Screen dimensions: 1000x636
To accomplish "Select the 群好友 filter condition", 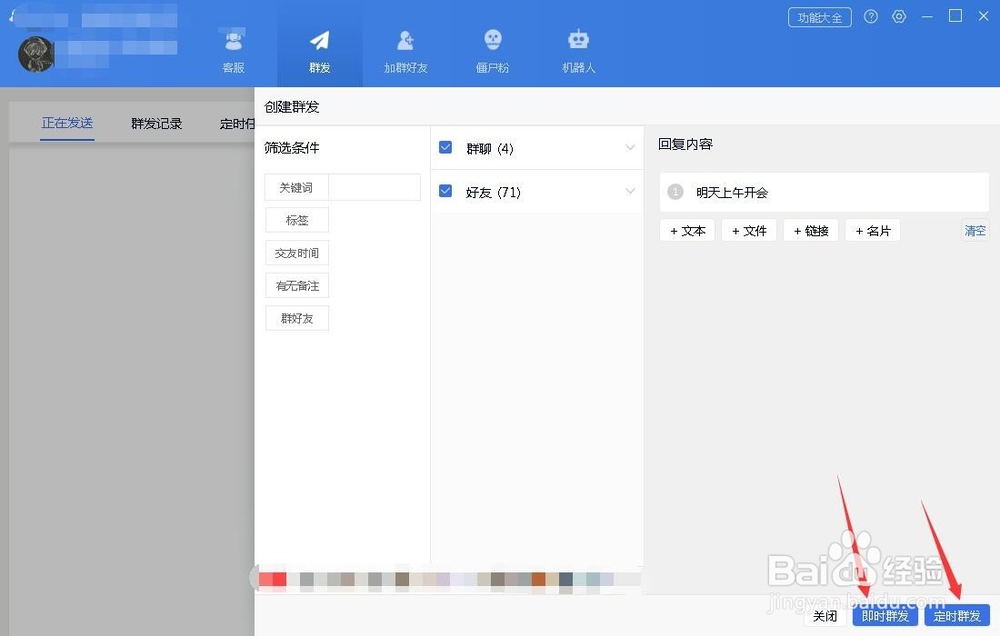I will tap(297, 318).
